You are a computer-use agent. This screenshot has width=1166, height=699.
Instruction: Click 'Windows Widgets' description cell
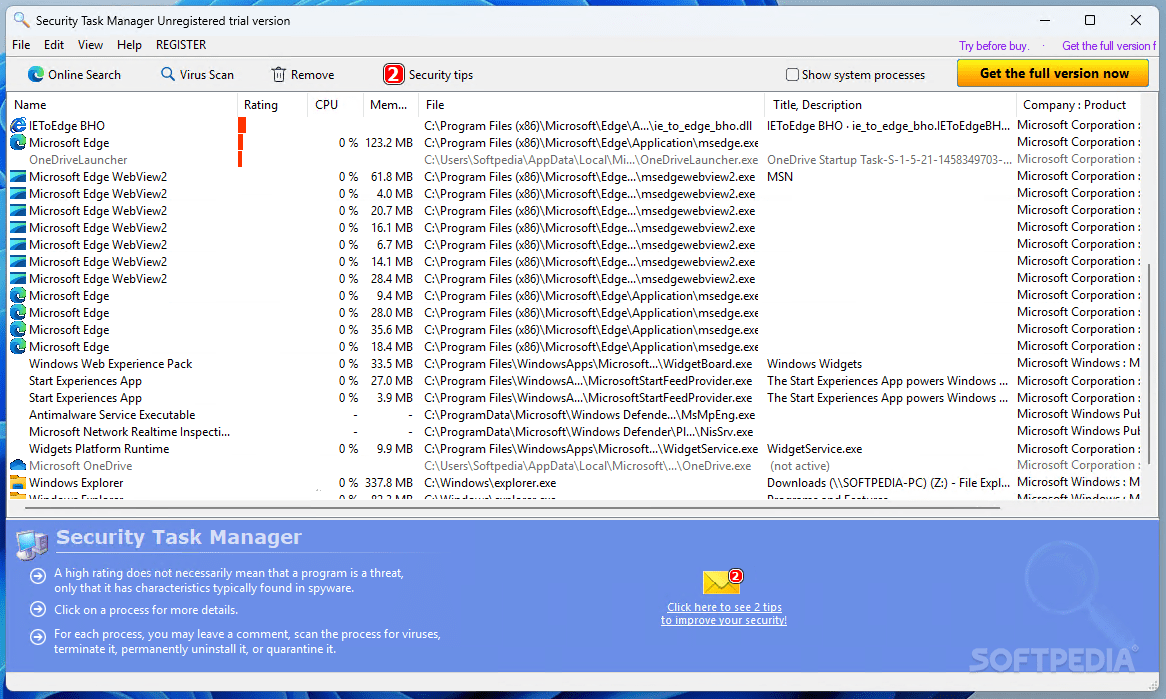814,364
